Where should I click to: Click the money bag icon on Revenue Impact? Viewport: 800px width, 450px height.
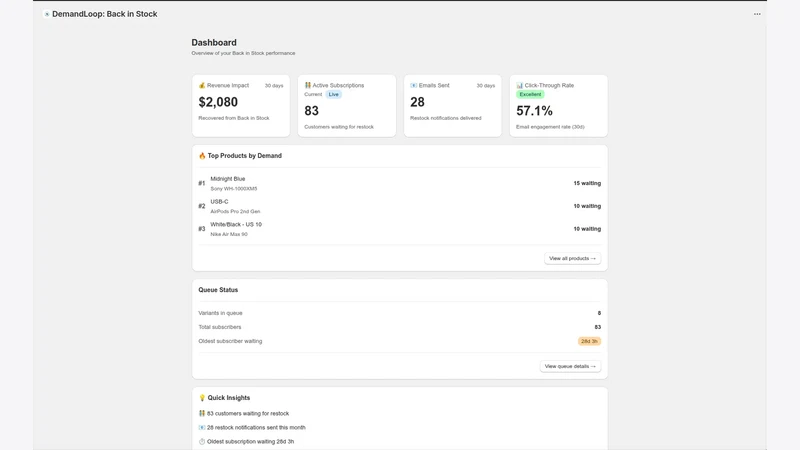click(x=202, y=85)
